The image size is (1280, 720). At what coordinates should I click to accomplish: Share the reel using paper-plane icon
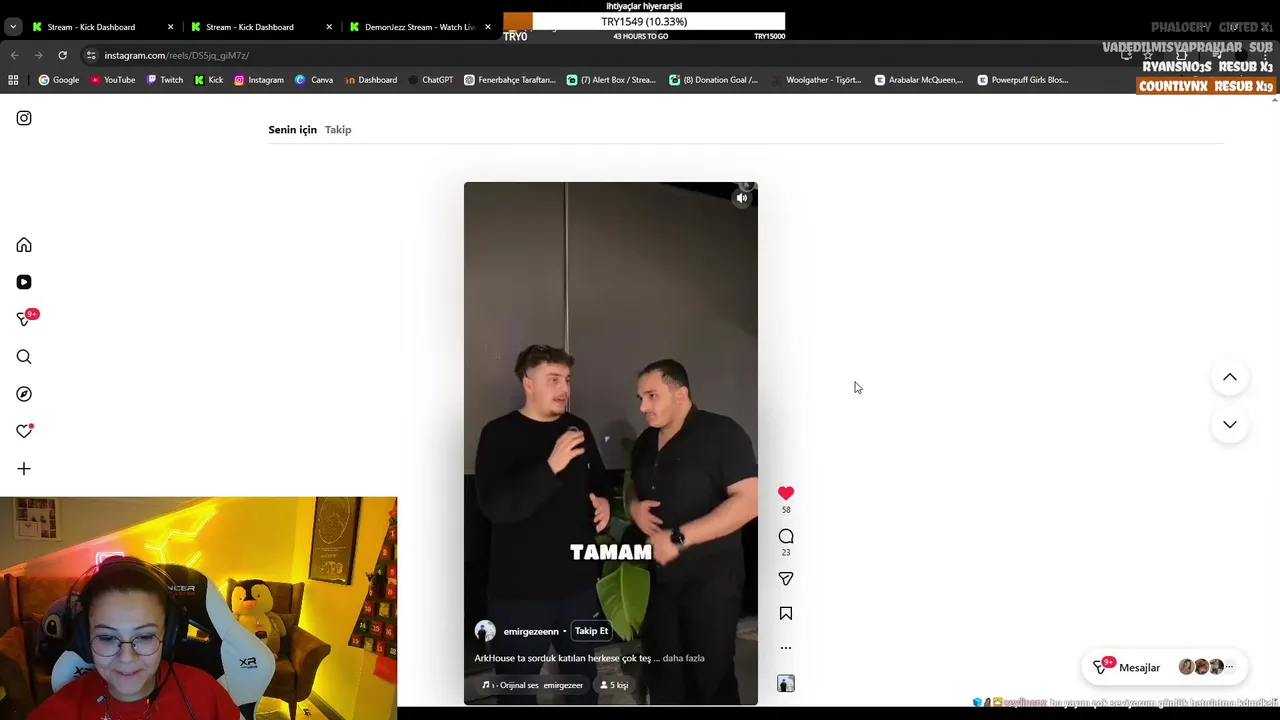[786, 579]
